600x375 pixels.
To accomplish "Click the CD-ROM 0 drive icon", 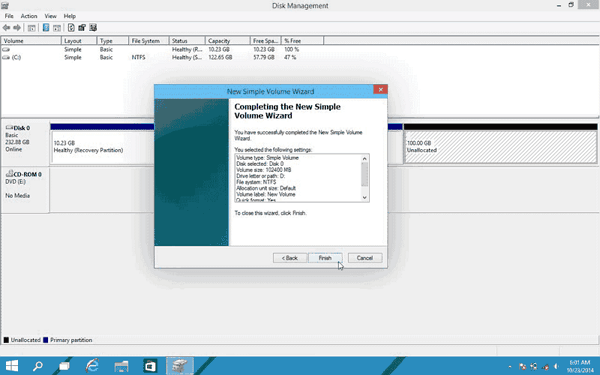I will pyautogui.click(x=9, y=174).
